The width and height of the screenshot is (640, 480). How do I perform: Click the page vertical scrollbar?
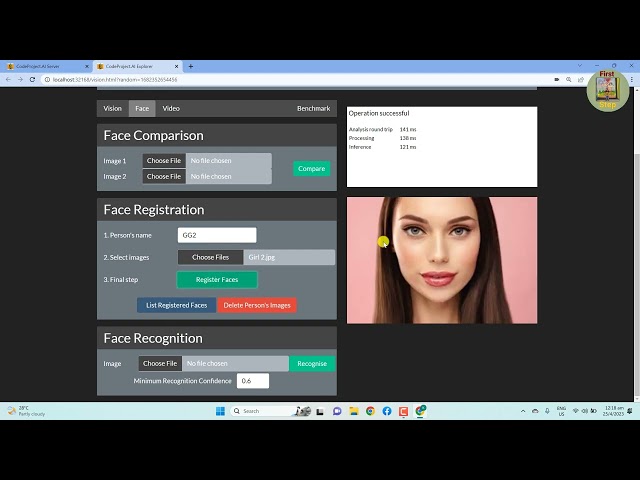637,276
